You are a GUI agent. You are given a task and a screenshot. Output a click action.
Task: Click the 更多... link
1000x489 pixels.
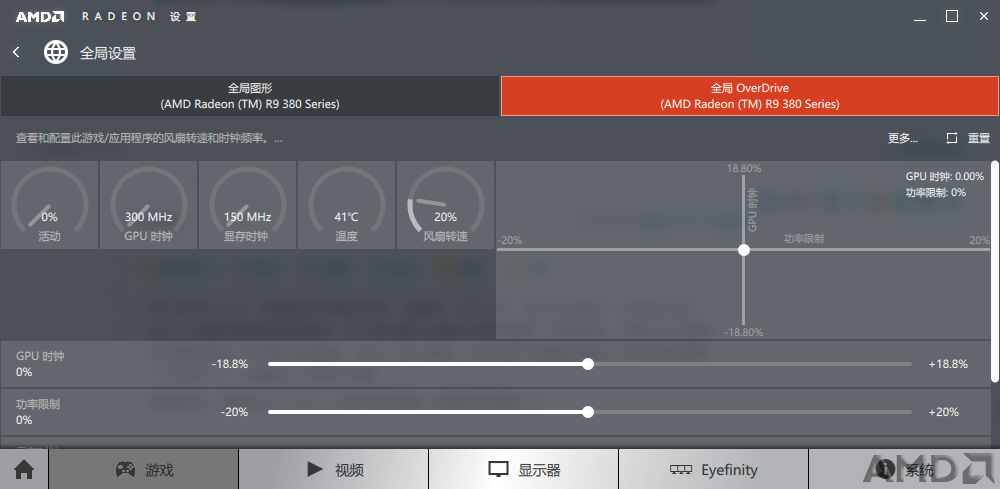[x=903, y=138]
